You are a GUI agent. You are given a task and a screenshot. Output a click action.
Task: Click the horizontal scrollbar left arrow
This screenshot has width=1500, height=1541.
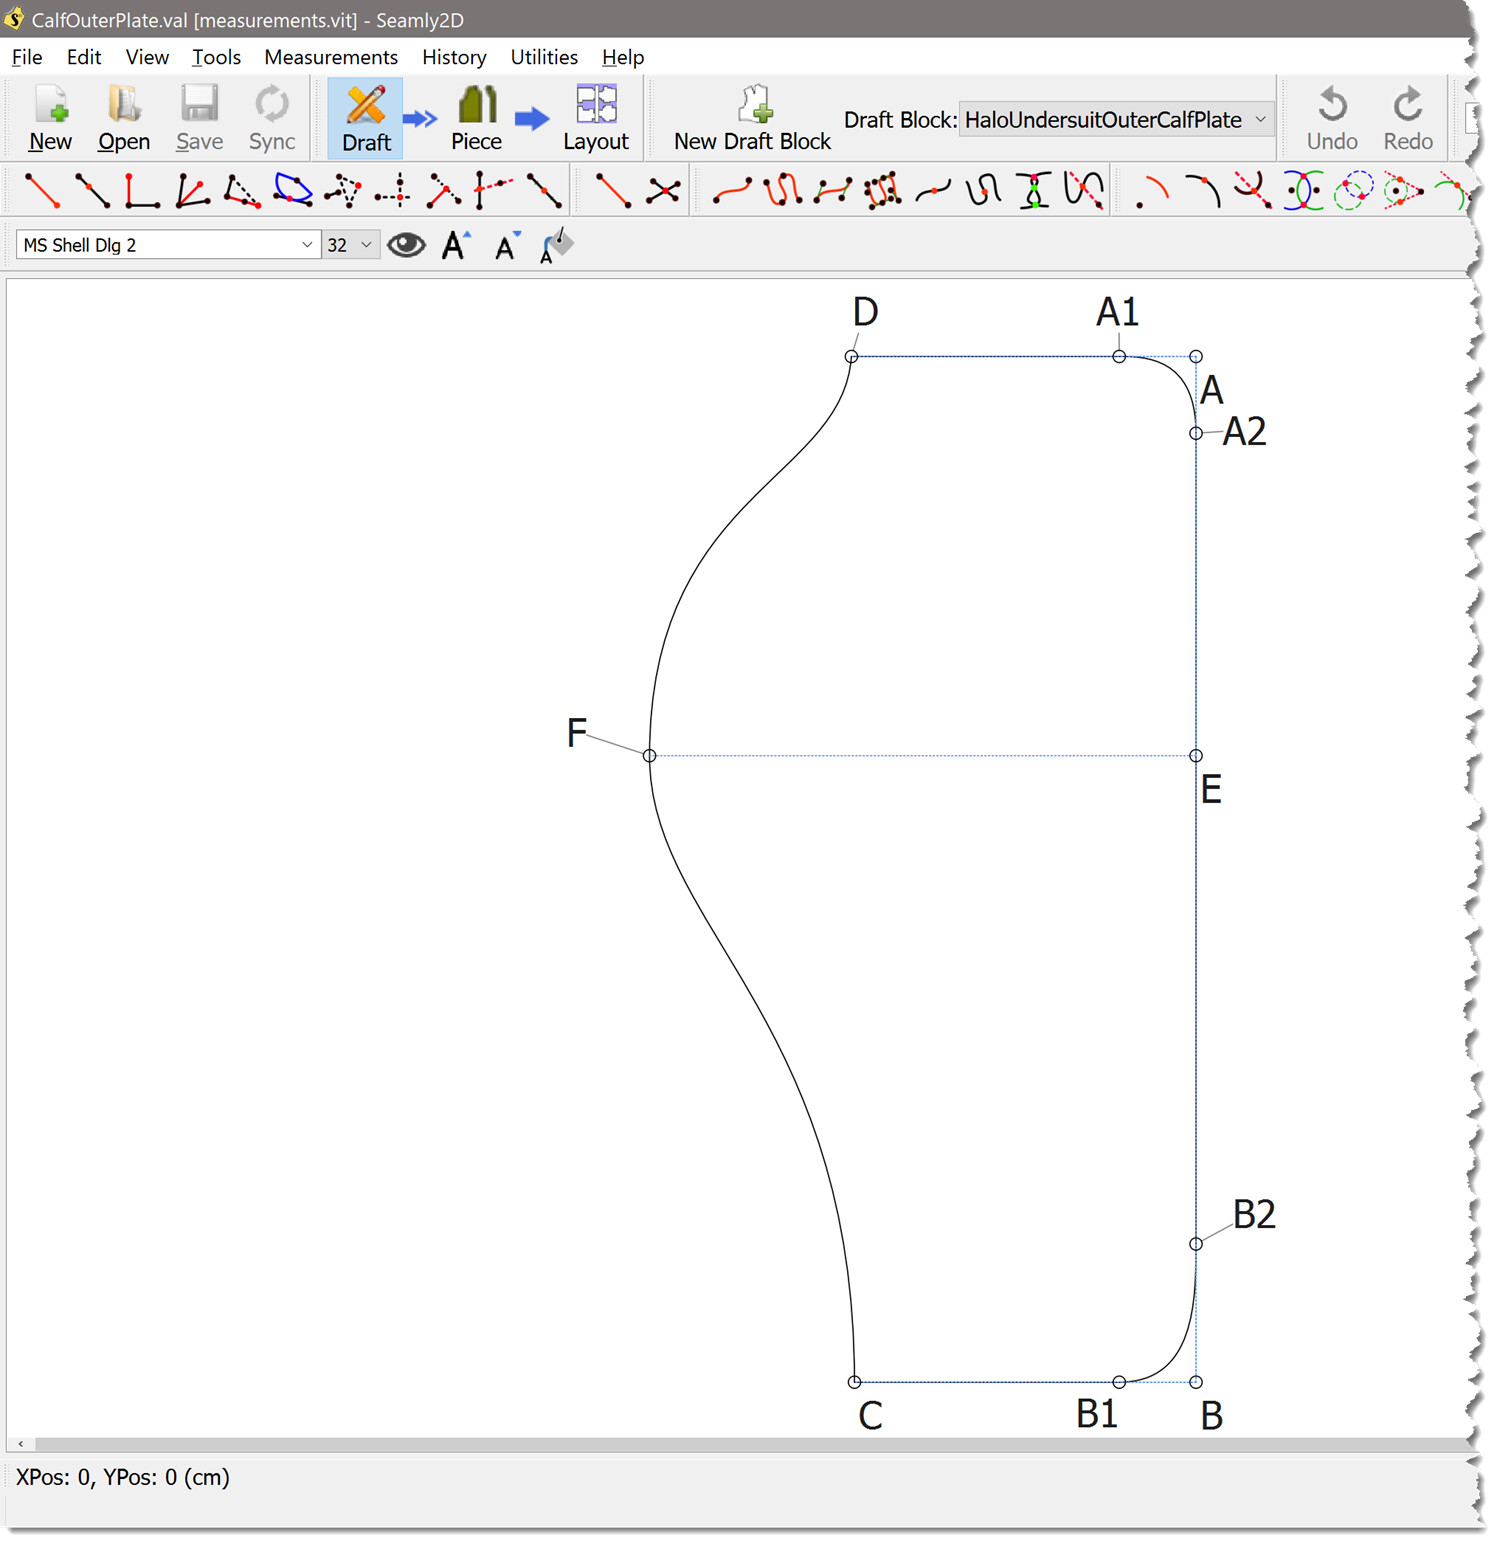21,1444
